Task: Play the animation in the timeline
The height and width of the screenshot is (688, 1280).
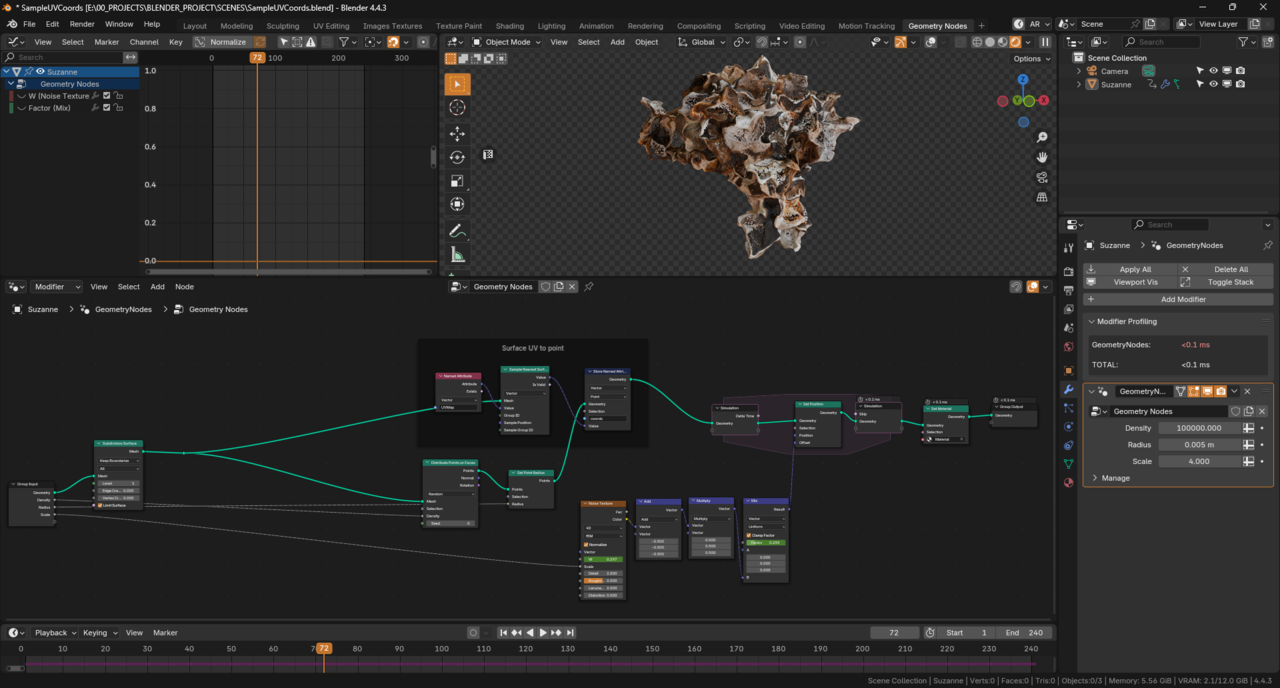Action: (x=543, y=633)
